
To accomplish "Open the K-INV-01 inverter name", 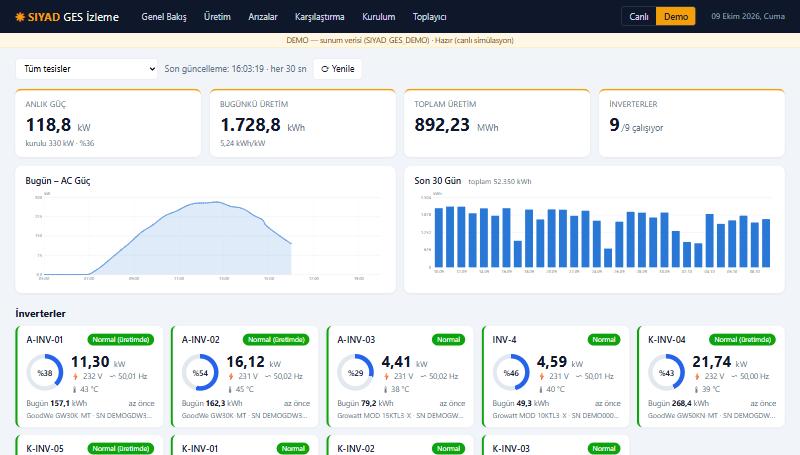I will click(x=200, y=449).
